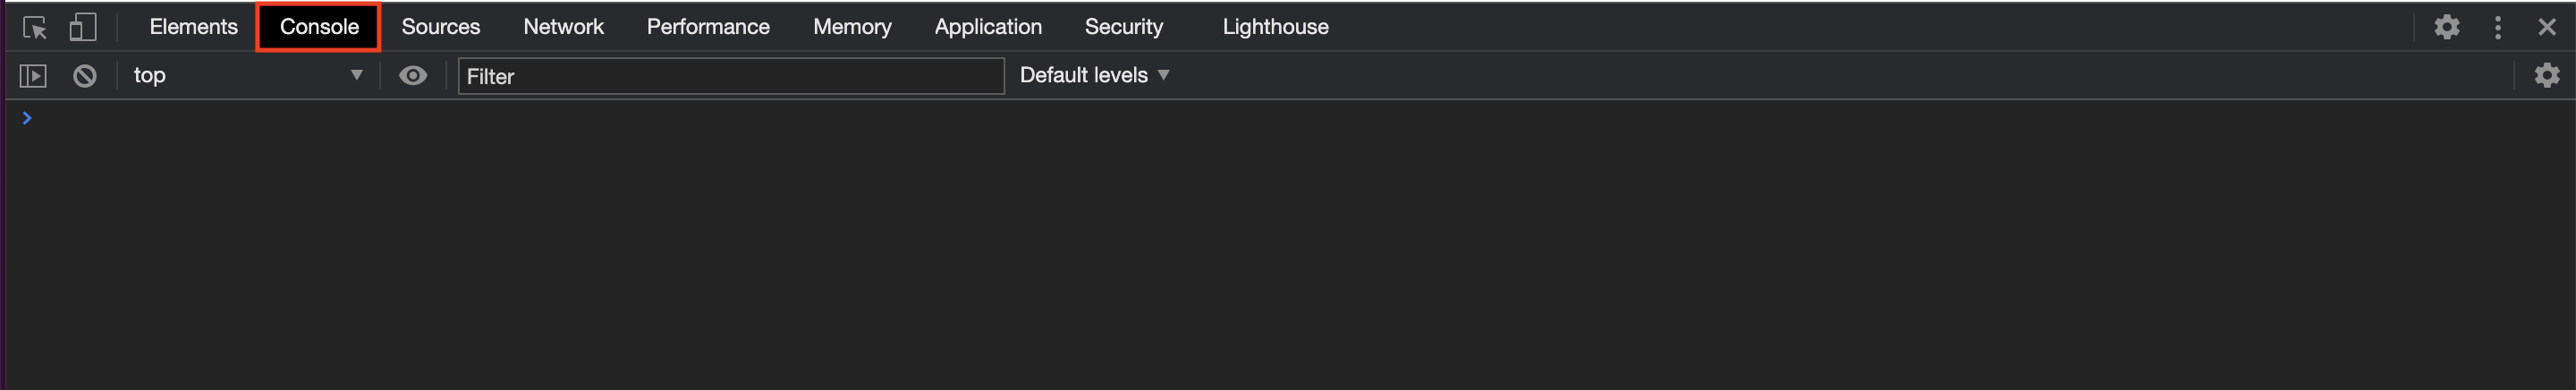Screen dimensions: 2576x390
Task: Click into the Filter input field
Action: (731, 77)
